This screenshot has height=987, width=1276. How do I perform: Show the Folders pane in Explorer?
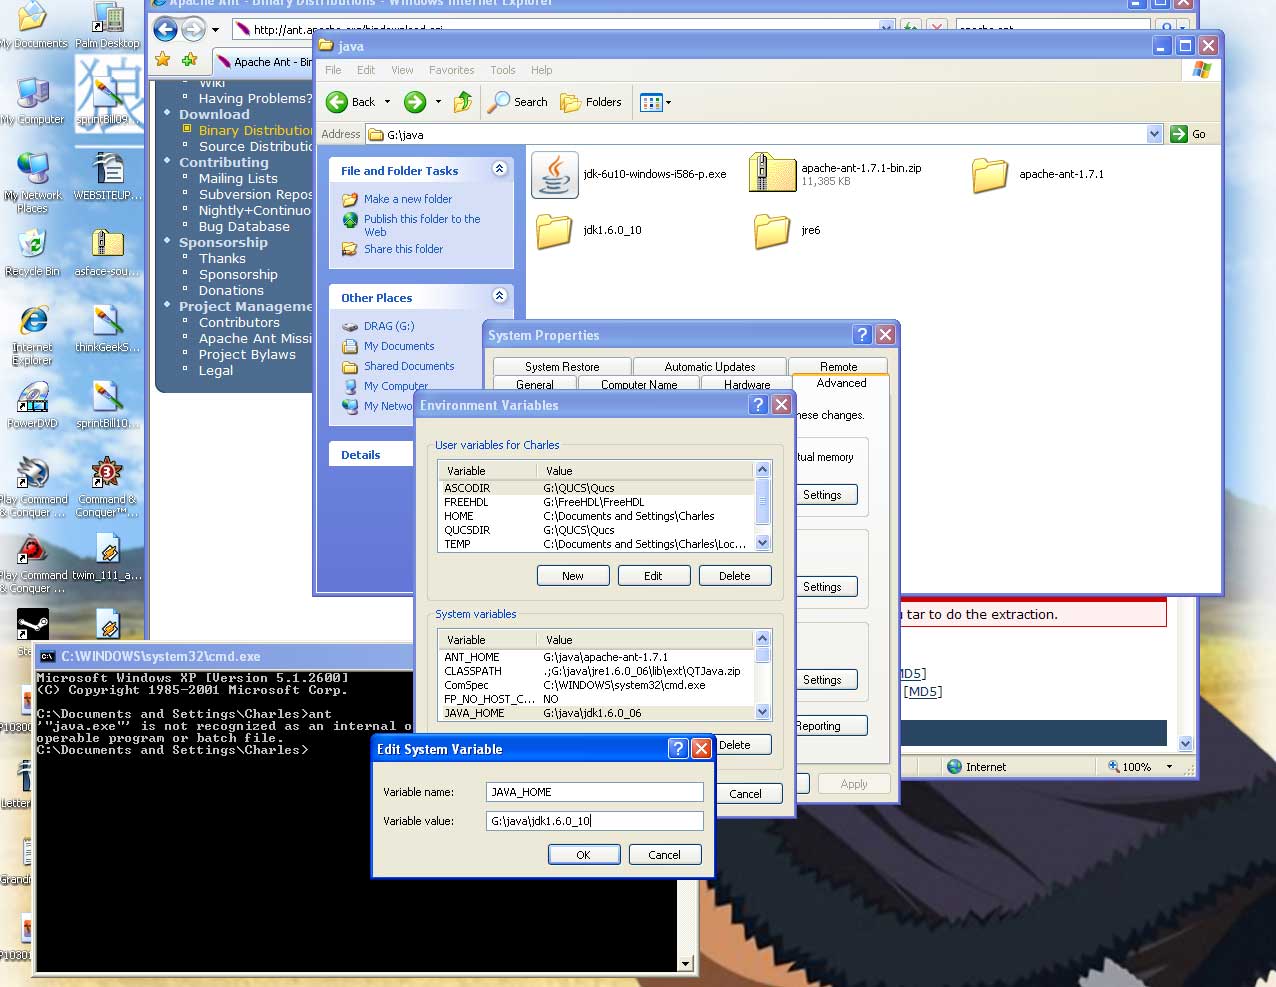pos(591,102)
